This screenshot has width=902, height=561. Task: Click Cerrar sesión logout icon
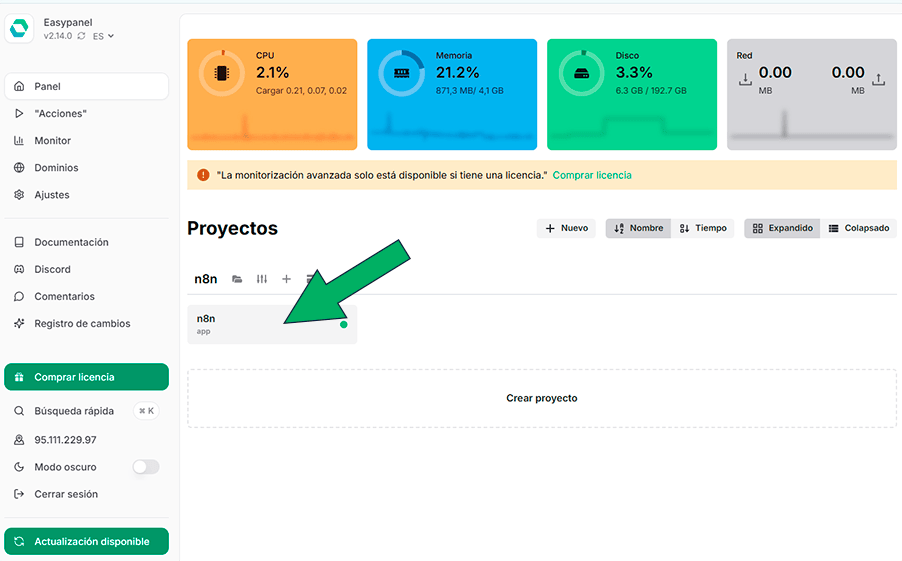(x=19, y=494)
